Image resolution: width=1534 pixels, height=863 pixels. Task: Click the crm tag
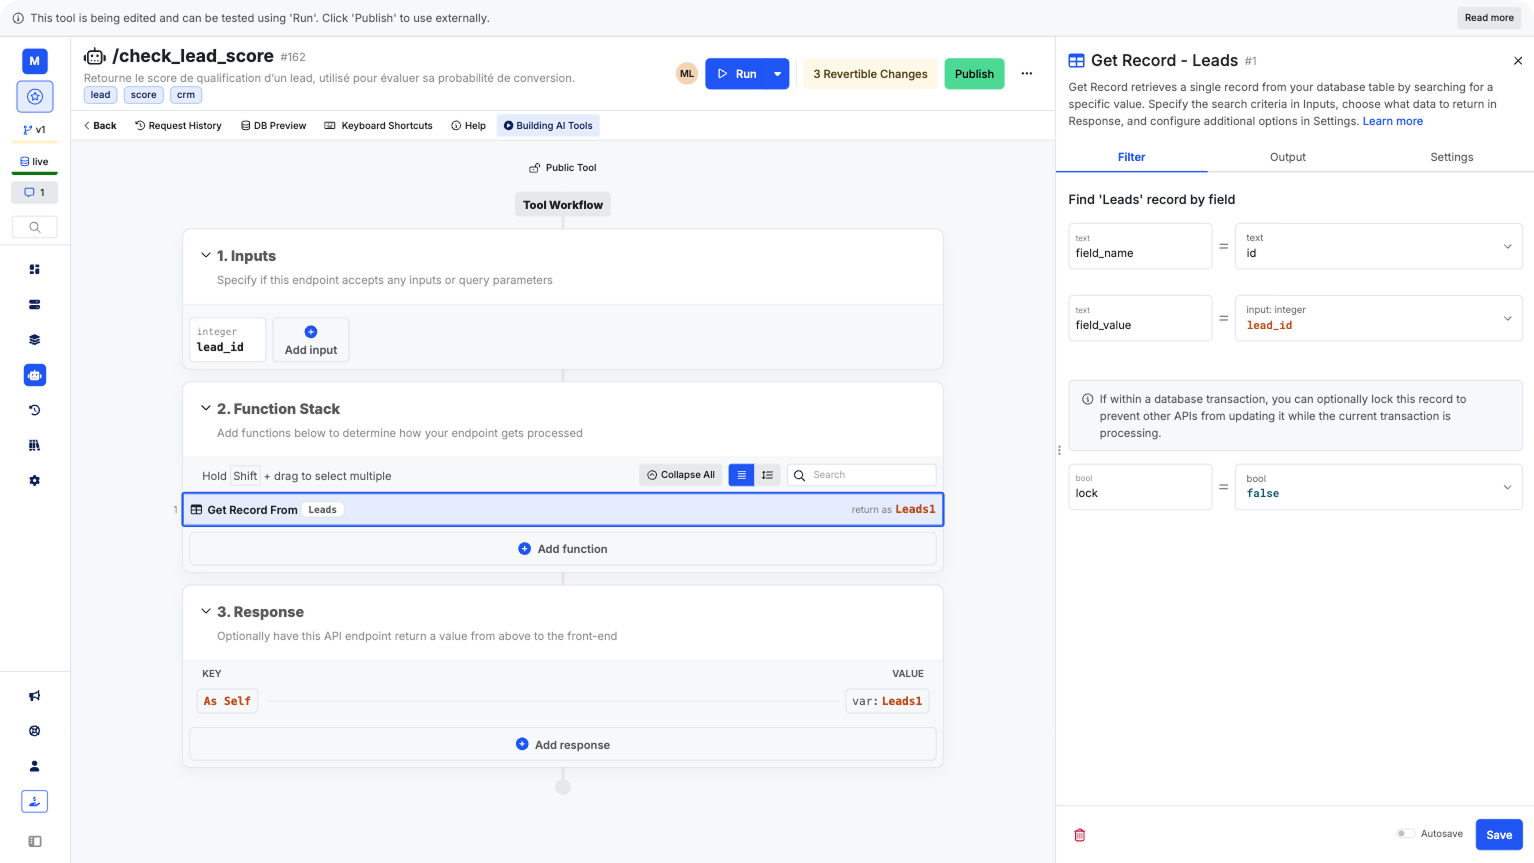point(186,95)
